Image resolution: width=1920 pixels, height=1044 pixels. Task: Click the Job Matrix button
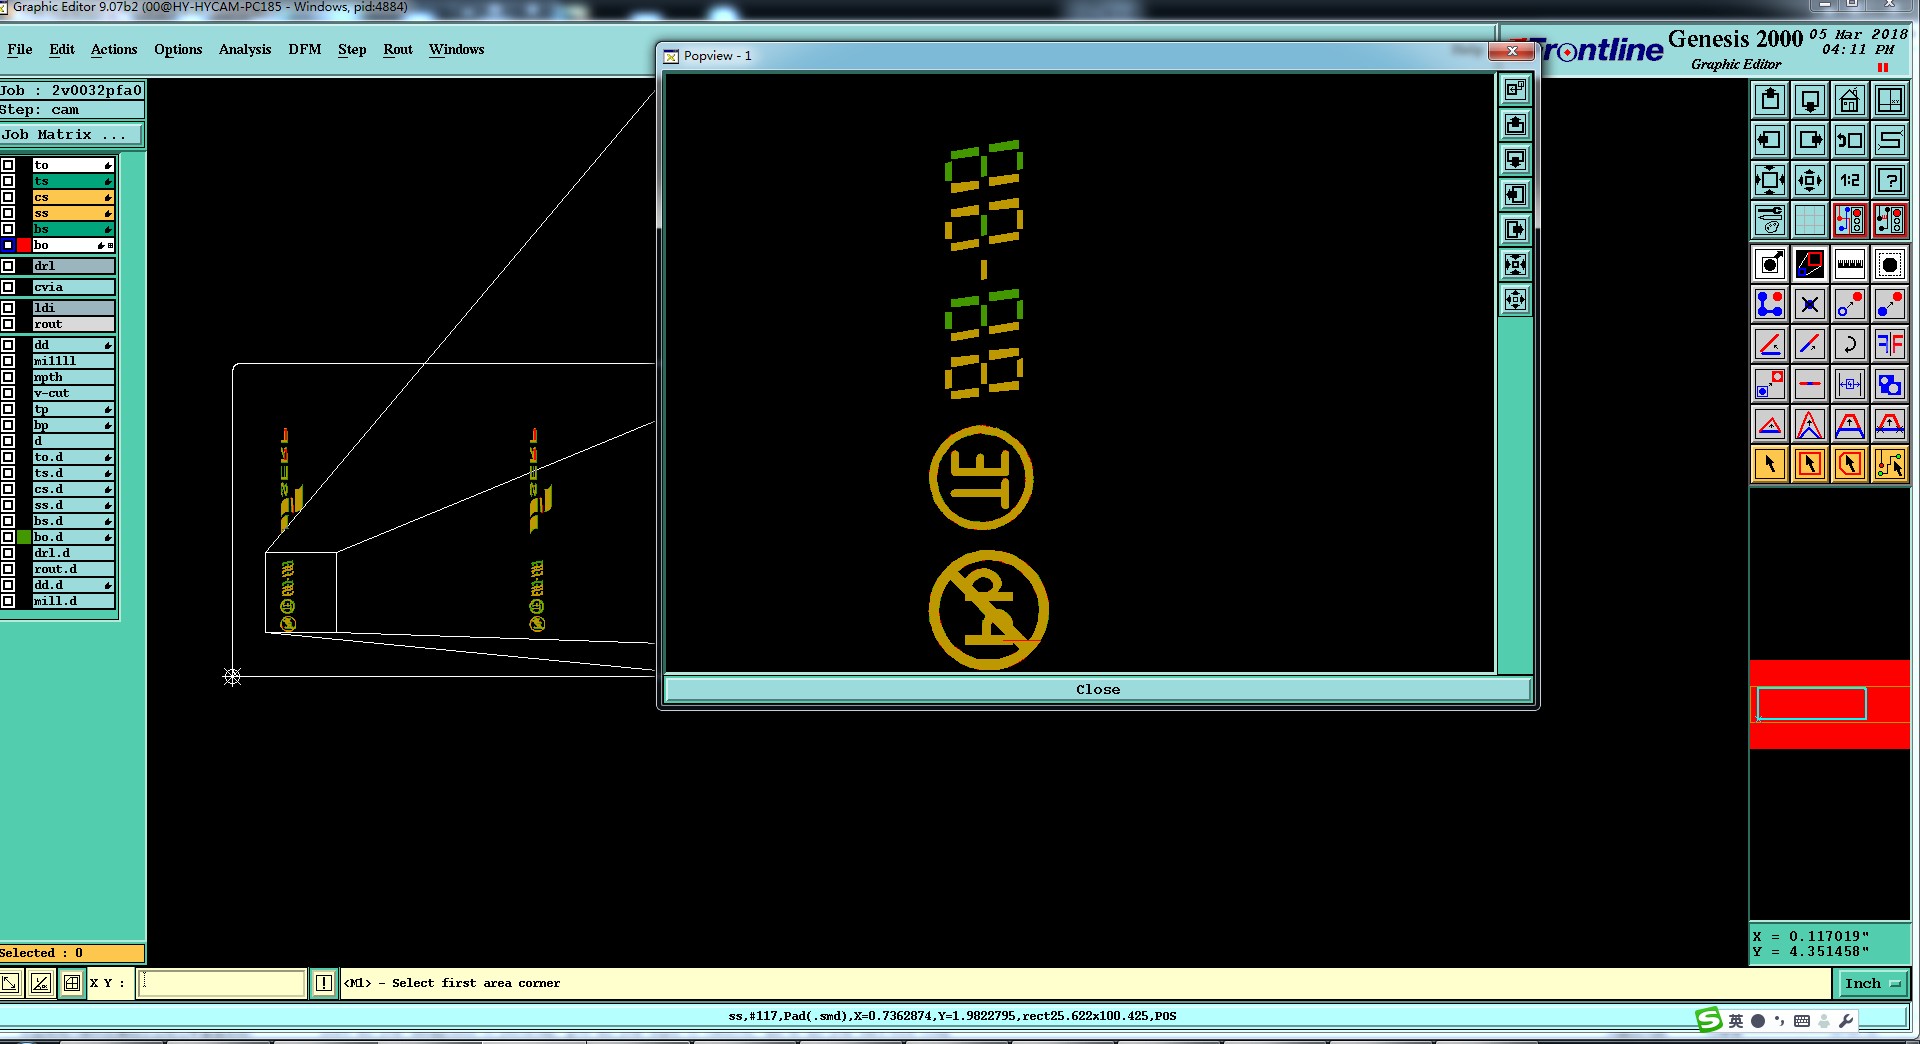tap(71, 134)
